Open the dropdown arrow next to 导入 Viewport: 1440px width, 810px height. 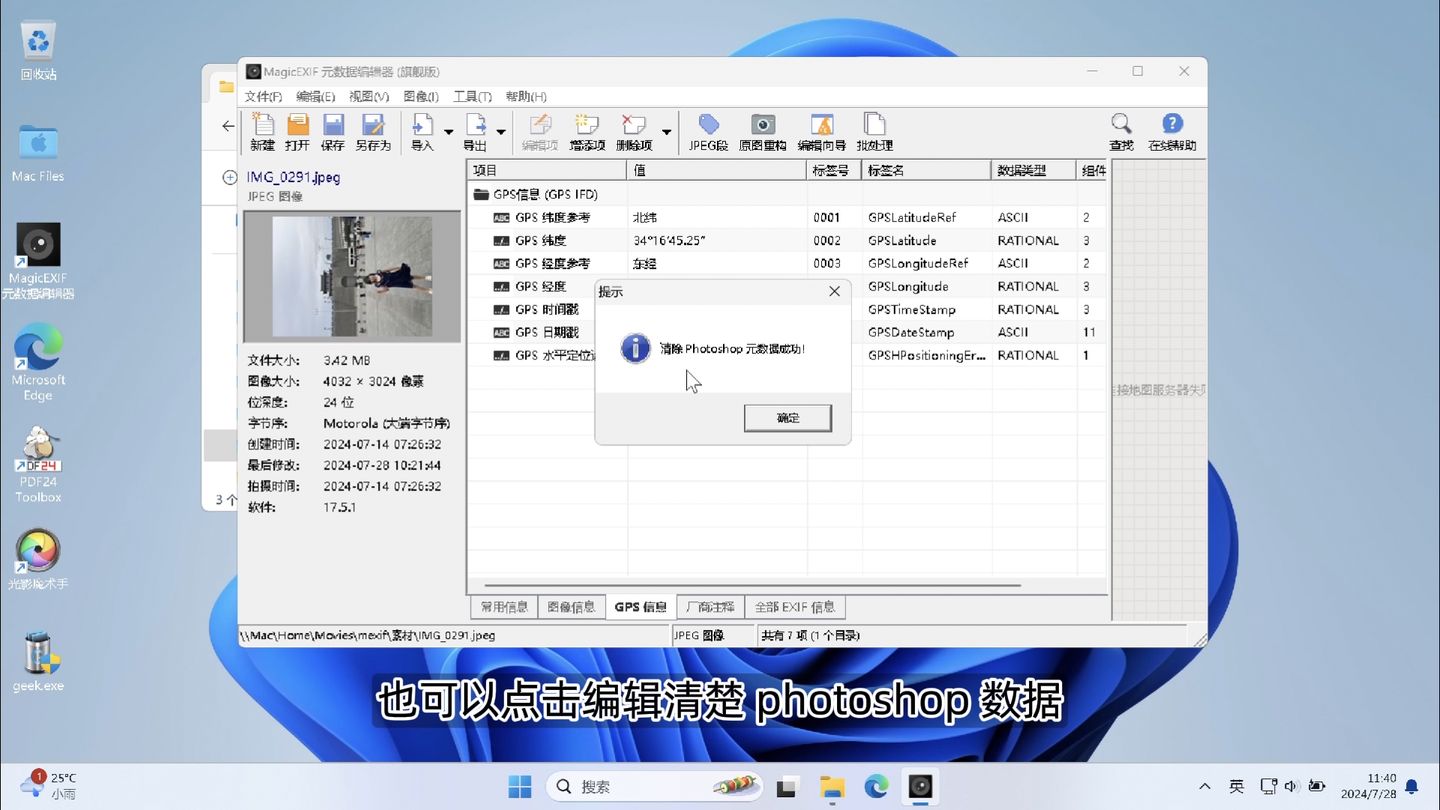[449, 132]
